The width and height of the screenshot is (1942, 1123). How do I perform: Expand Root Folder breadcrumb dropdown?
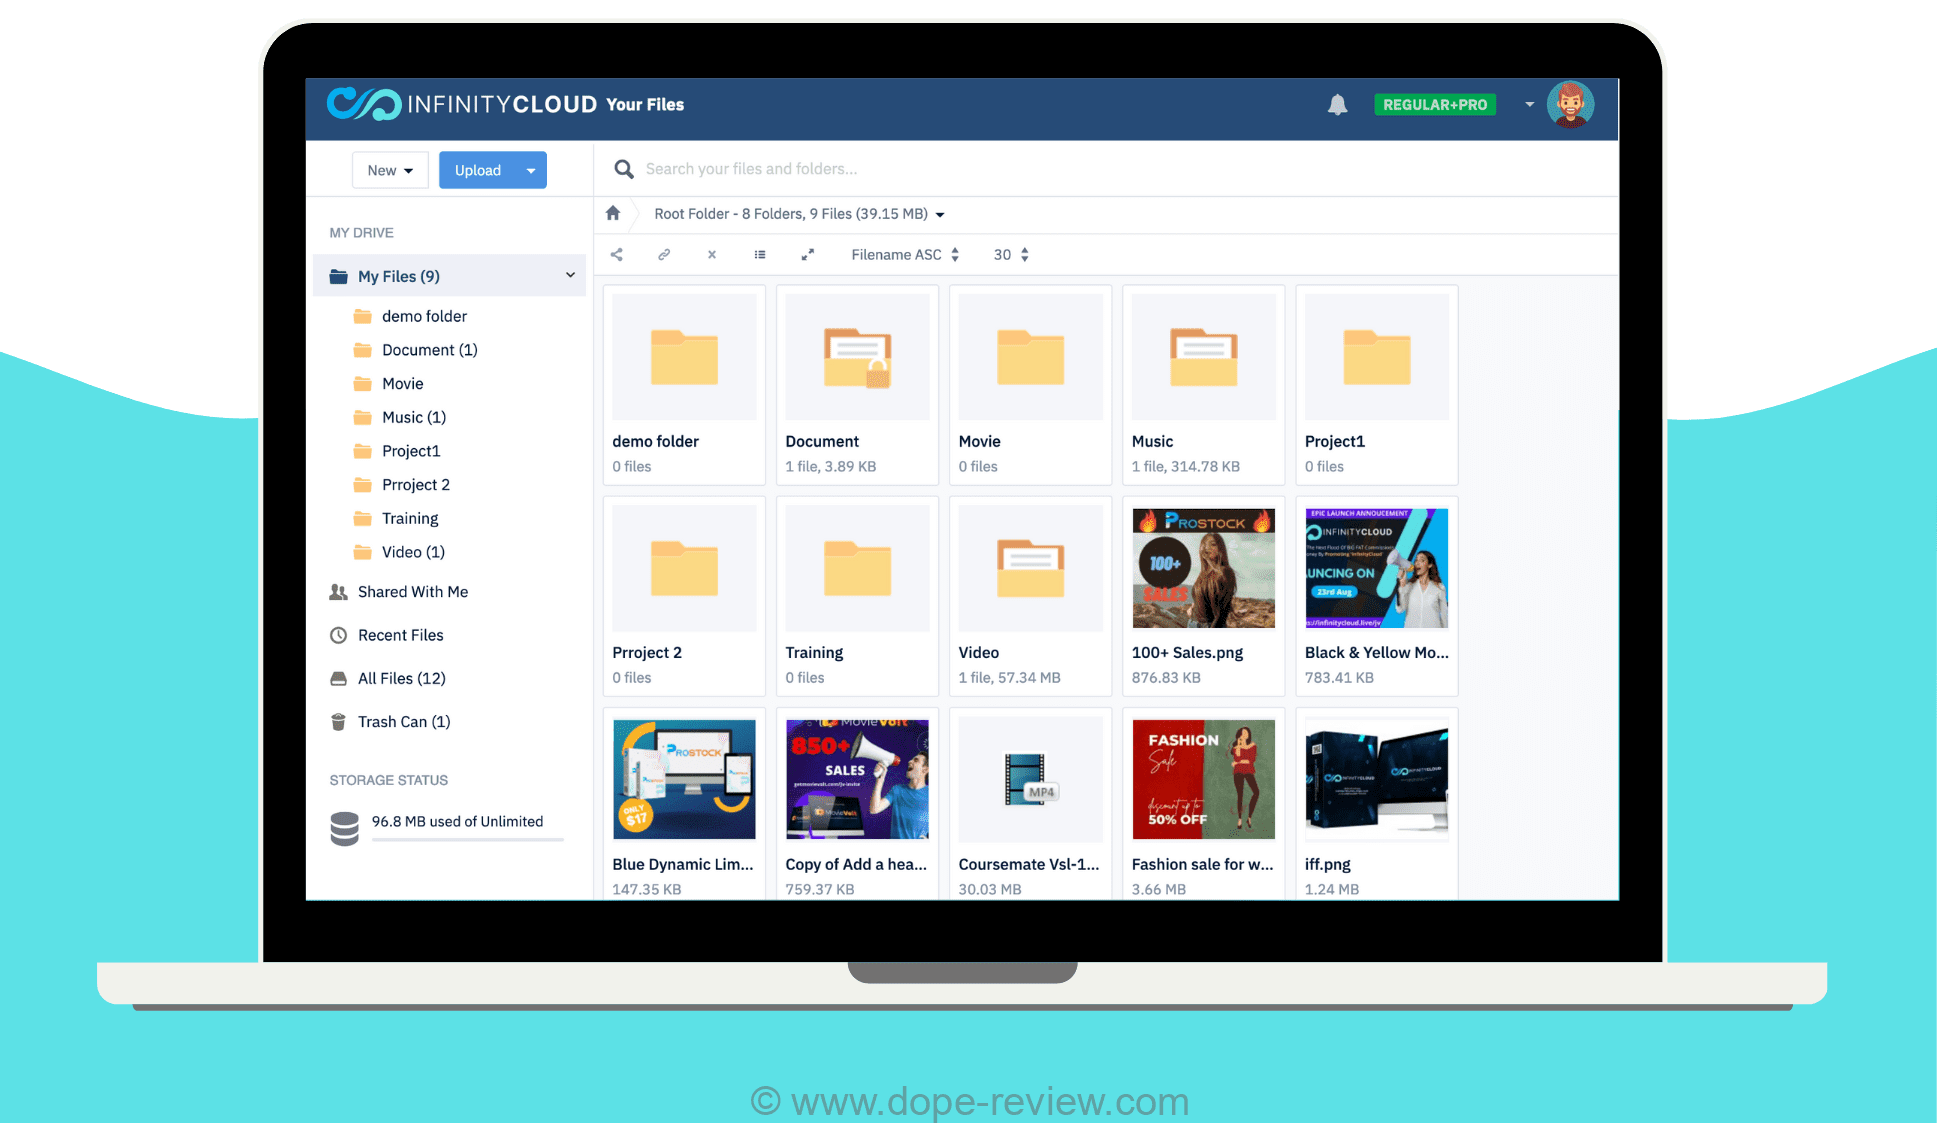pyautogui.click(x=940, y=215)
